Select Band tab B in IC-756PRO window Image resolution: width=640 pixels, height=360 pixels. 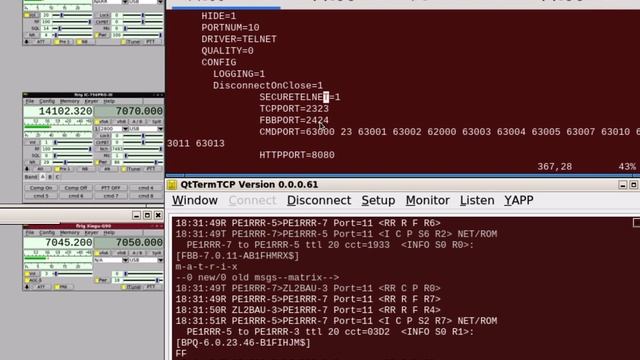tap(50, 177)
